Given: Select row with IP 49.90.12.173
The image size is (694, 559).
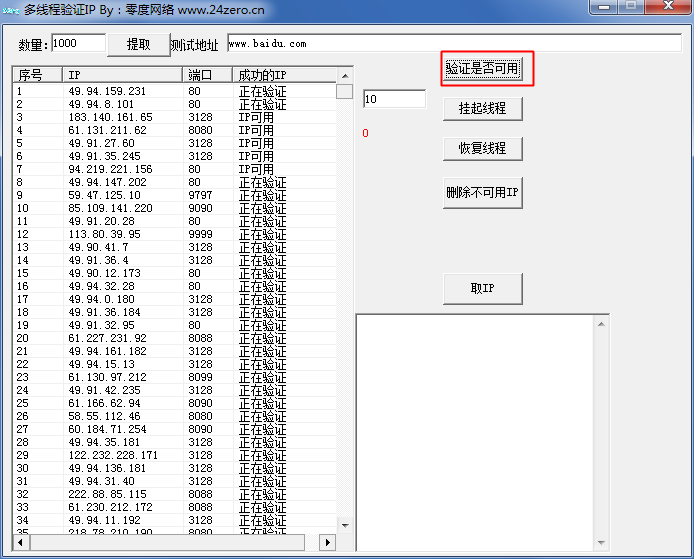Looking at the screenshot, I should (174, 273).
